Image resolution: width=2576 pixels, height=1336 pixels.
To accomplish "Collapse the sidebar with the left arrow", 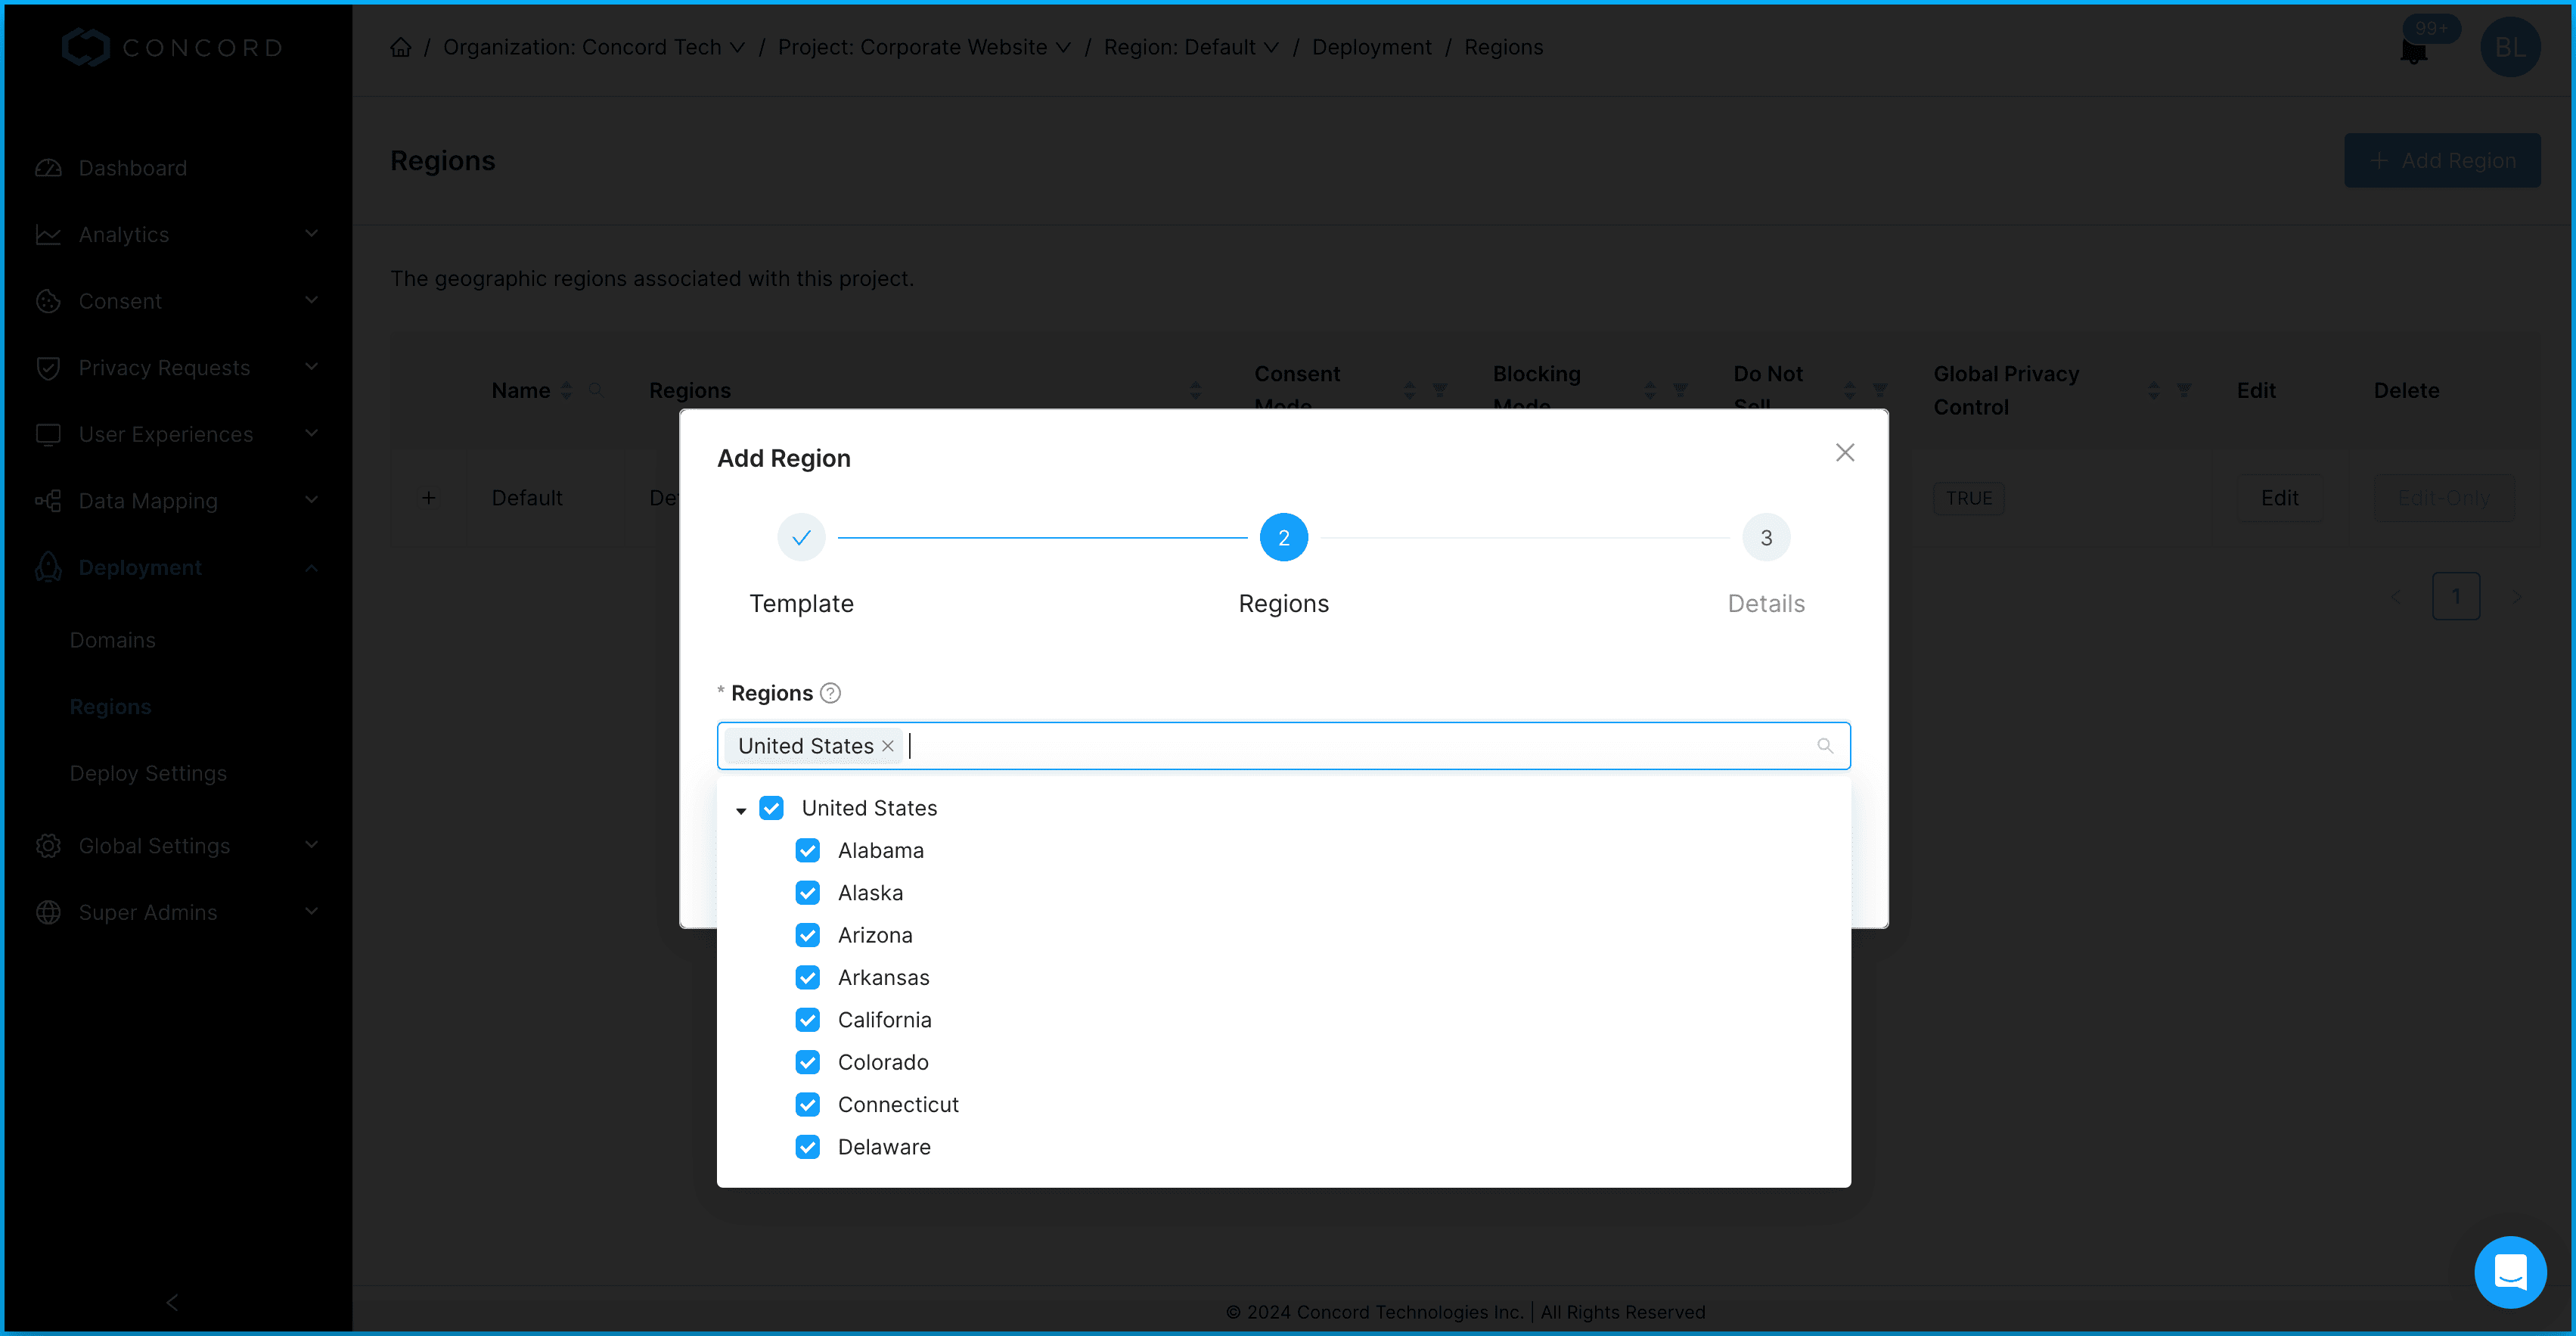I will (173, 1301).
